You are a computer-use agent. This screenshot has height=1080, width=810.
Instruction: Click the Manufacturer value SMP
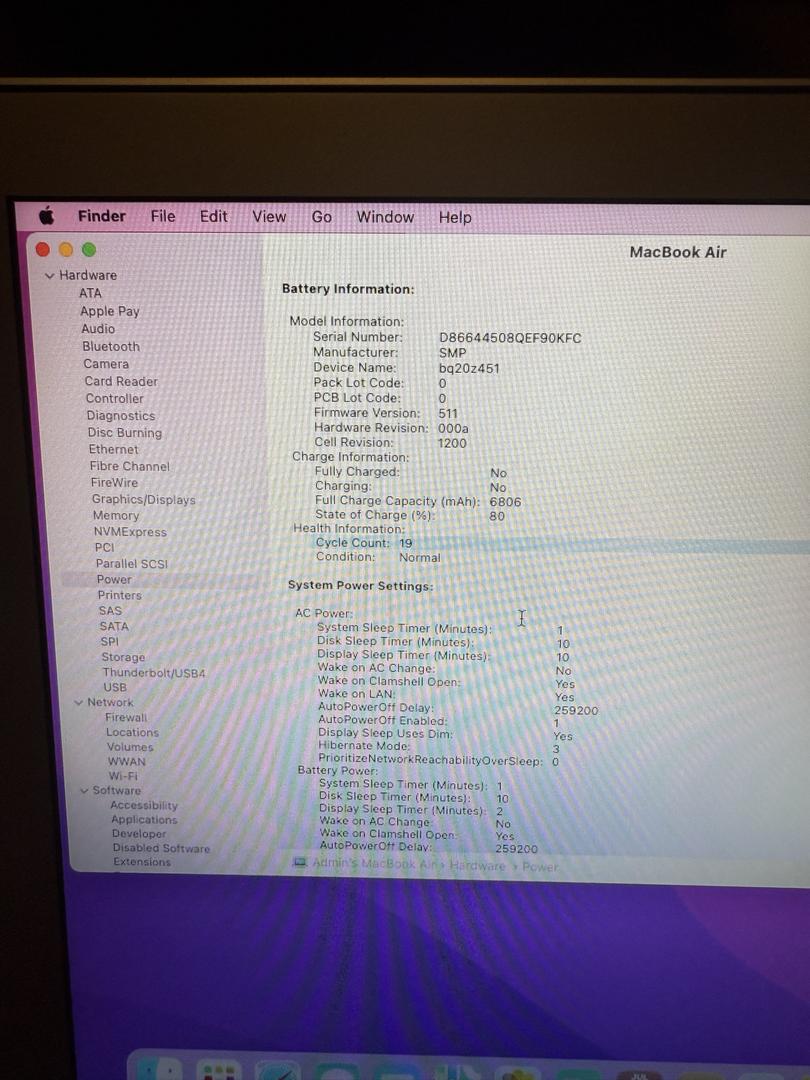click(453, 353)
